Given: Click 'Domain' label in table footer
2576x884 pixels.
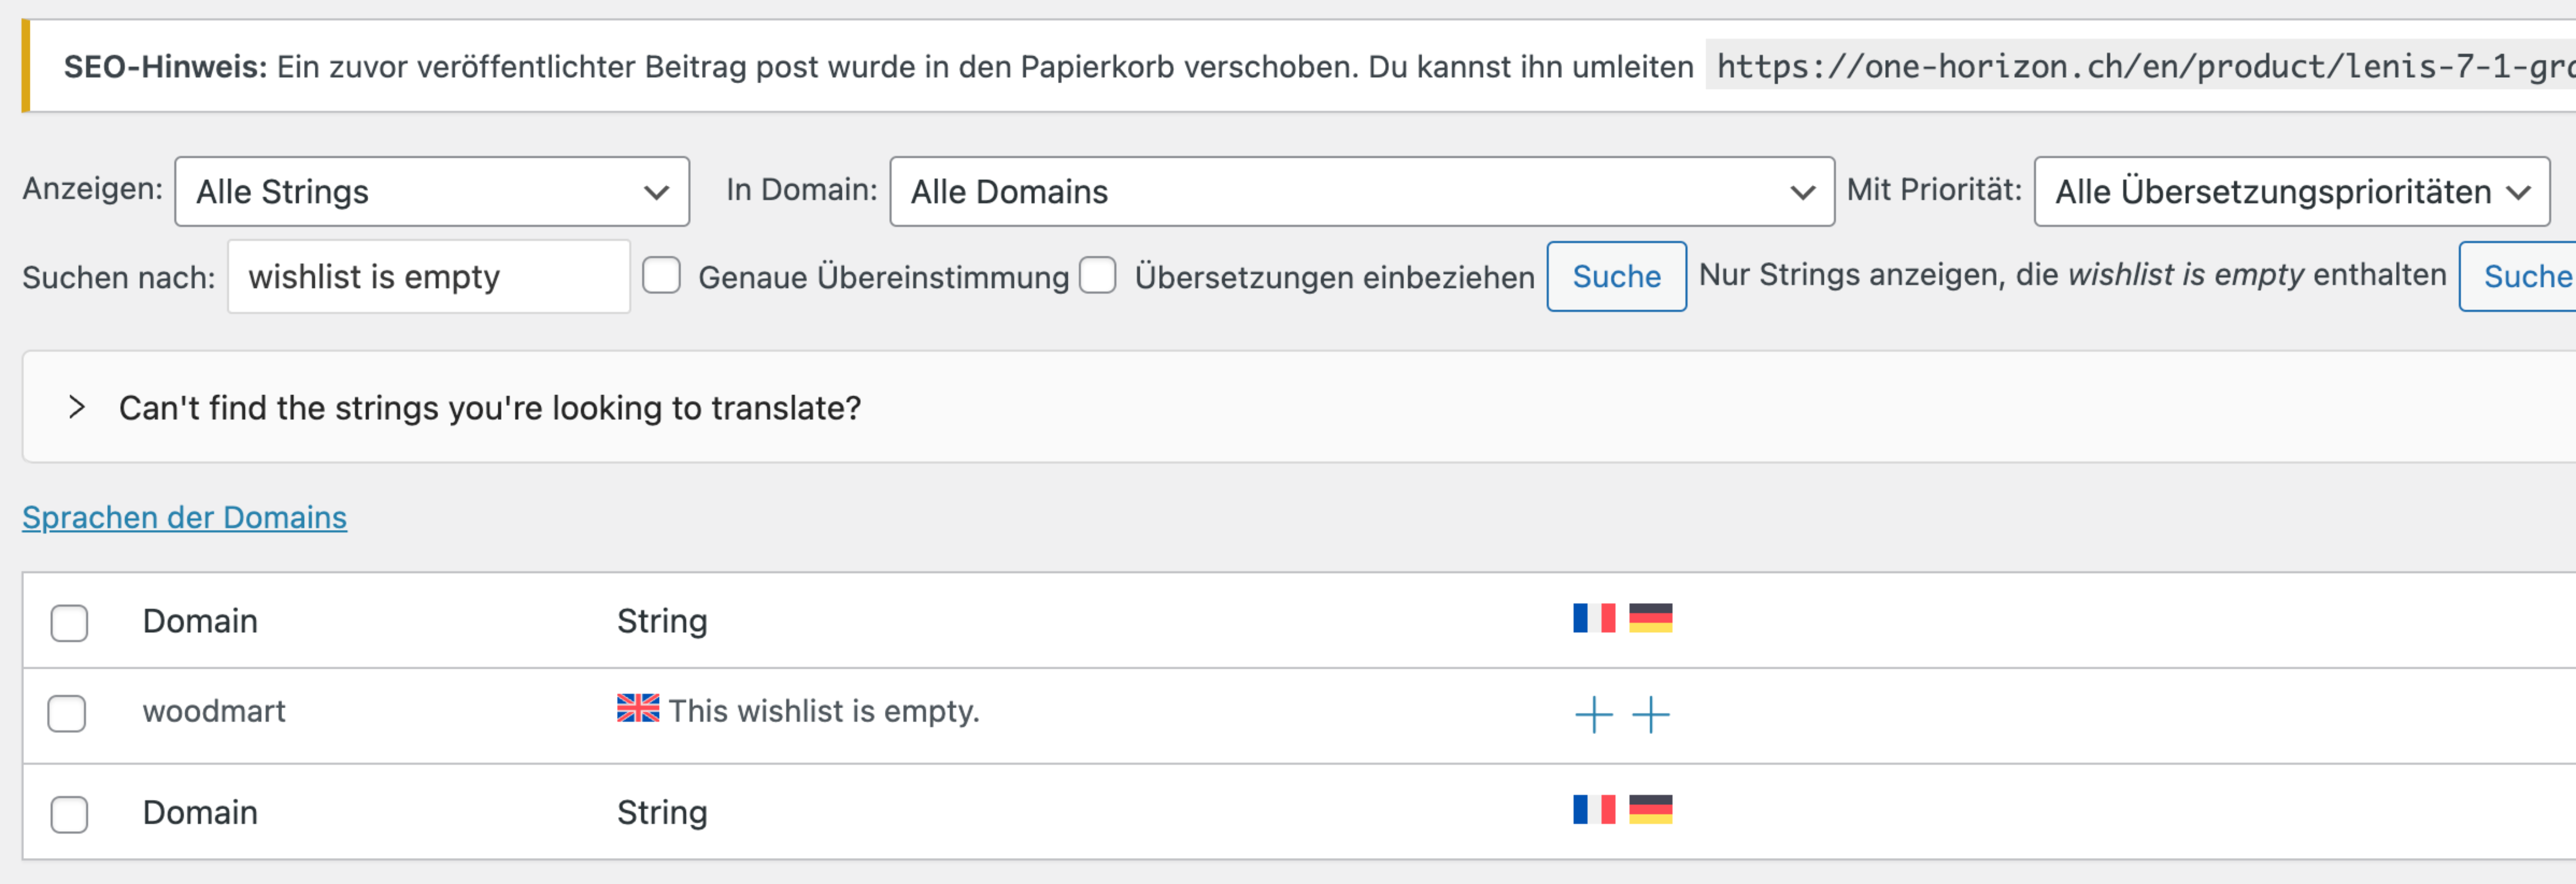Looking at the screenshot, I should pyautogui.click(x=200, y=812).
